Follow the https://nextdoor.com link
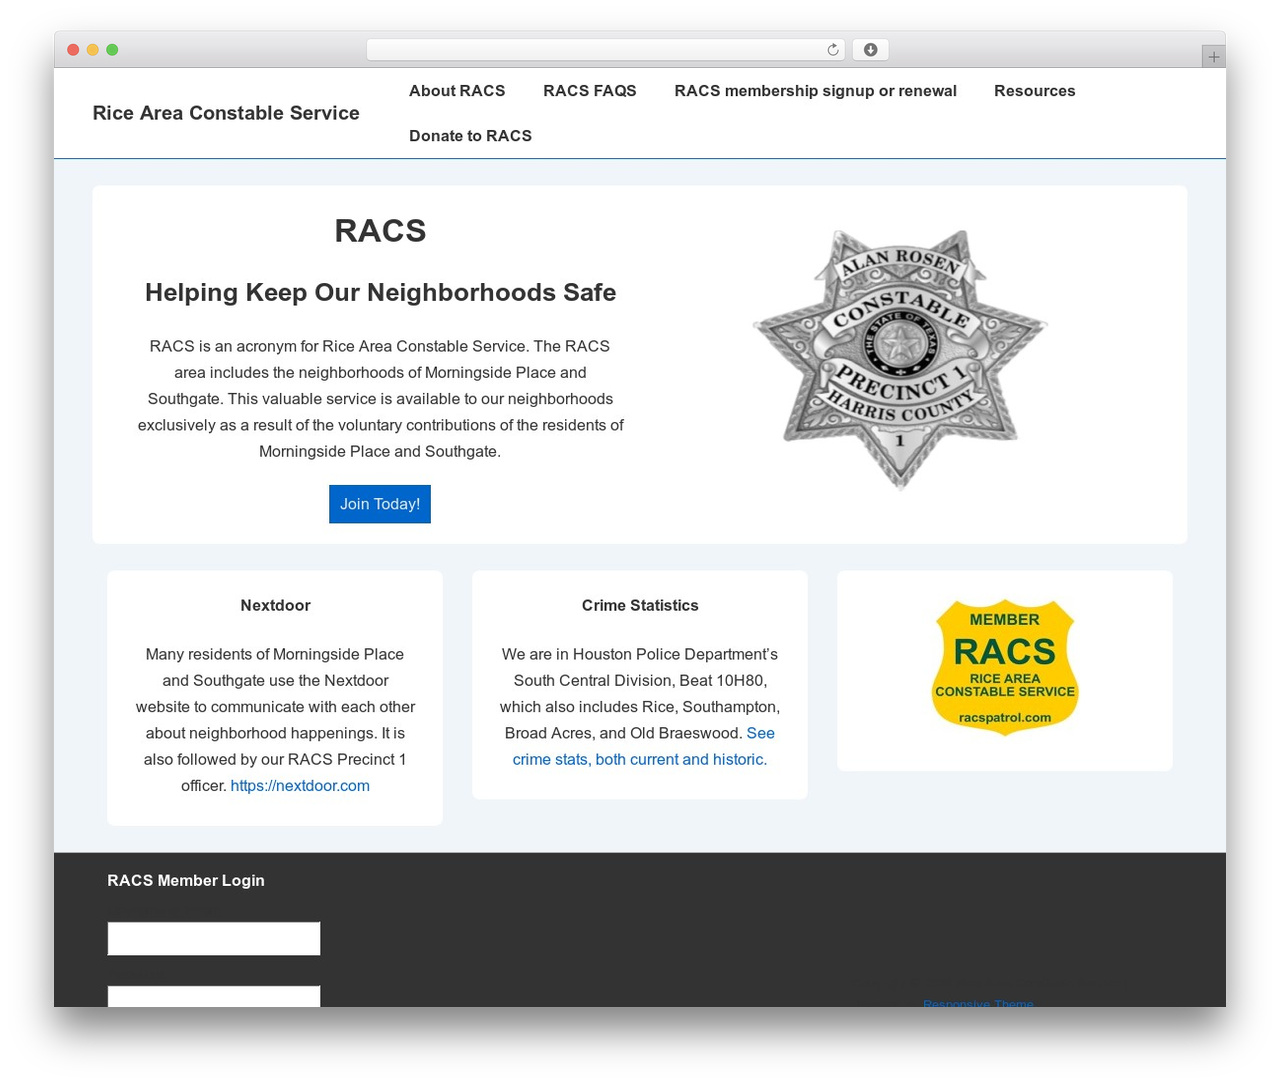The height and width of the screenshot is (1084, 1280). (300, 786)
